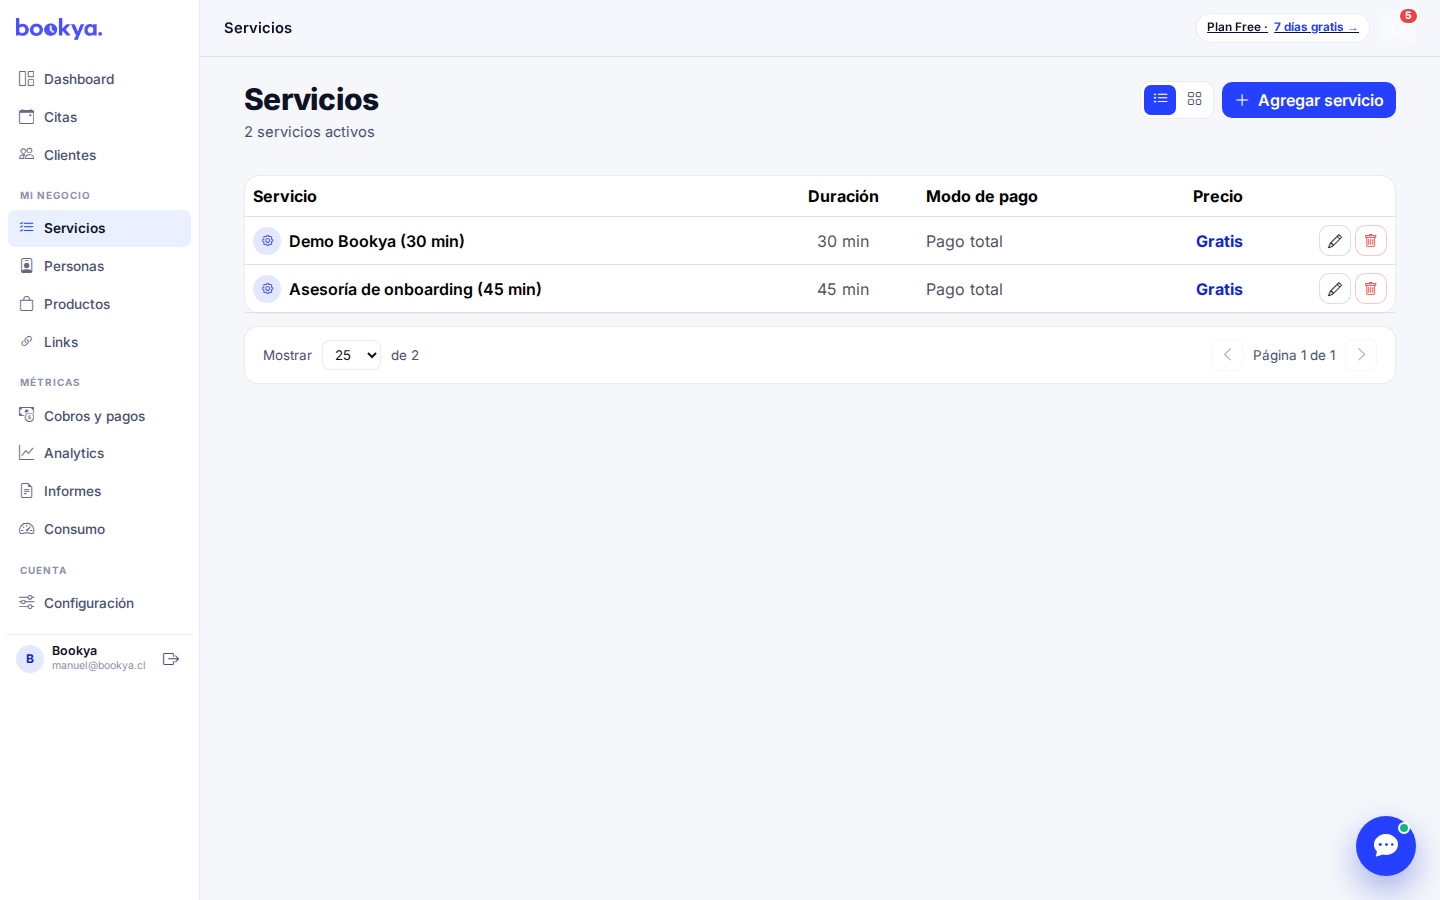Edit Demo Bookya (30 min) service
Image resolution: width=1440 pixels, height=900 pixels.
1335,241
